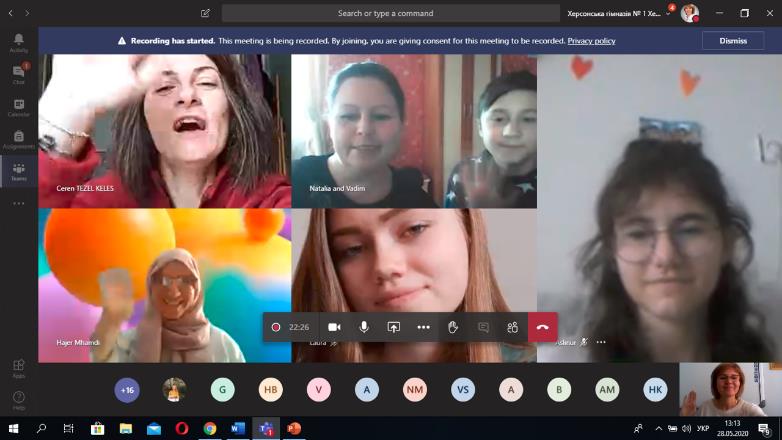Turn off the camera in the meeting toolbar
Viewport: 782px width, 440px height.
click(334, 327)
